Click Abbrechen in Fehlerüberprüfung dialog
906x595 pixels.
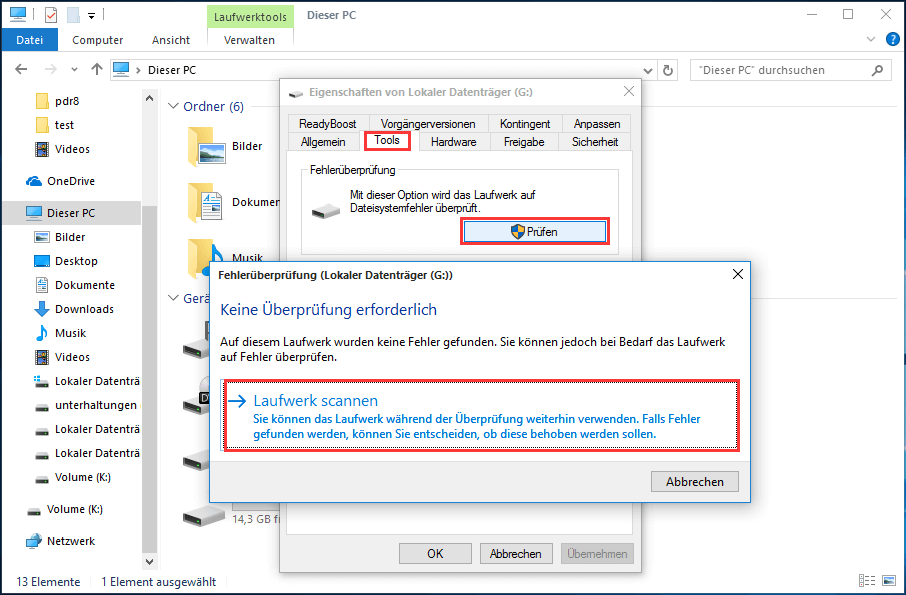coord(695,481)
